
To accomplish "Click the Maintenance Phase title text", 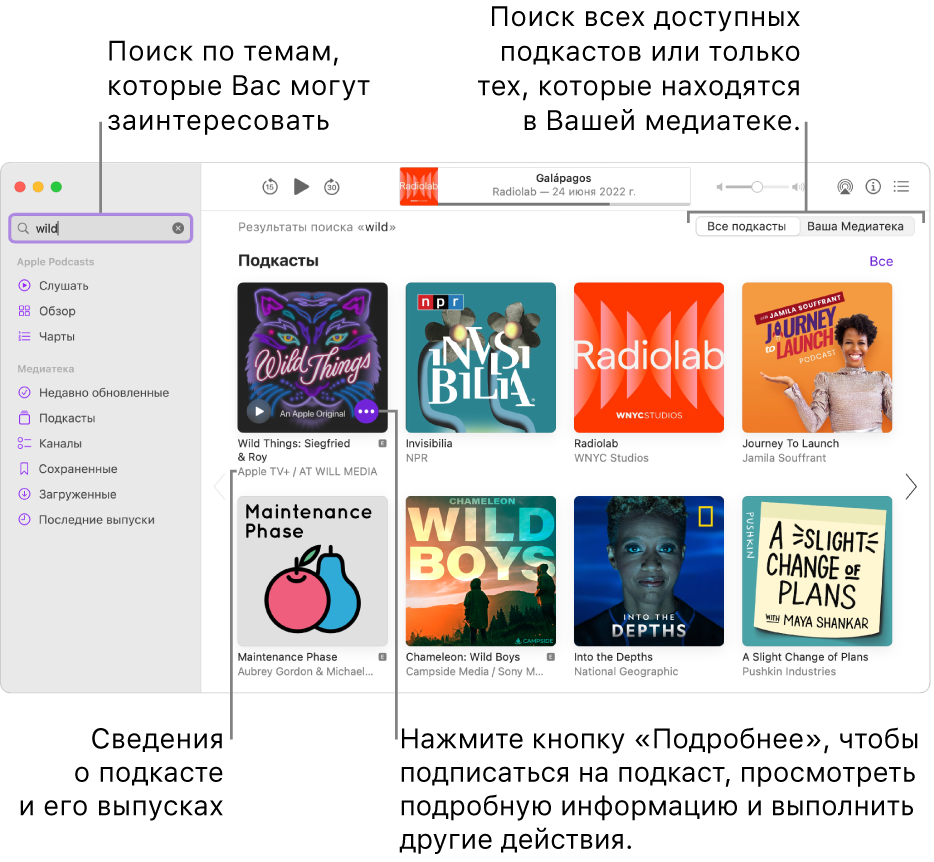I will point(287,657).
